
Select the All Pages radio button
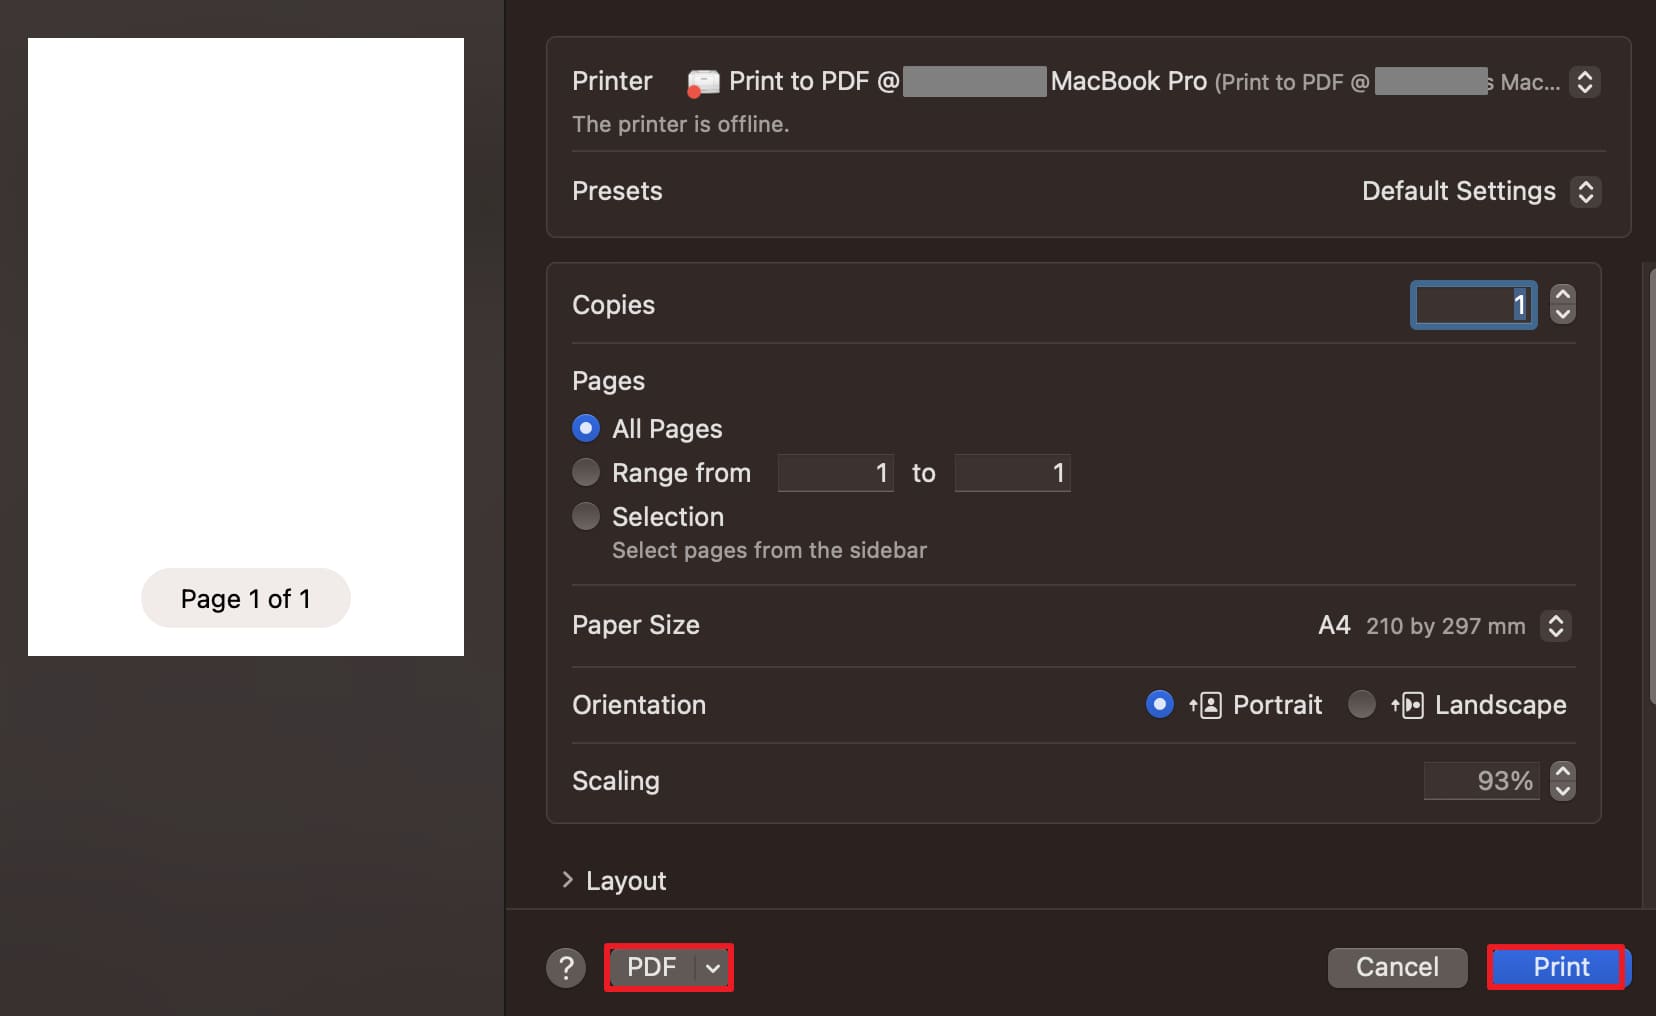pos(586,428)
